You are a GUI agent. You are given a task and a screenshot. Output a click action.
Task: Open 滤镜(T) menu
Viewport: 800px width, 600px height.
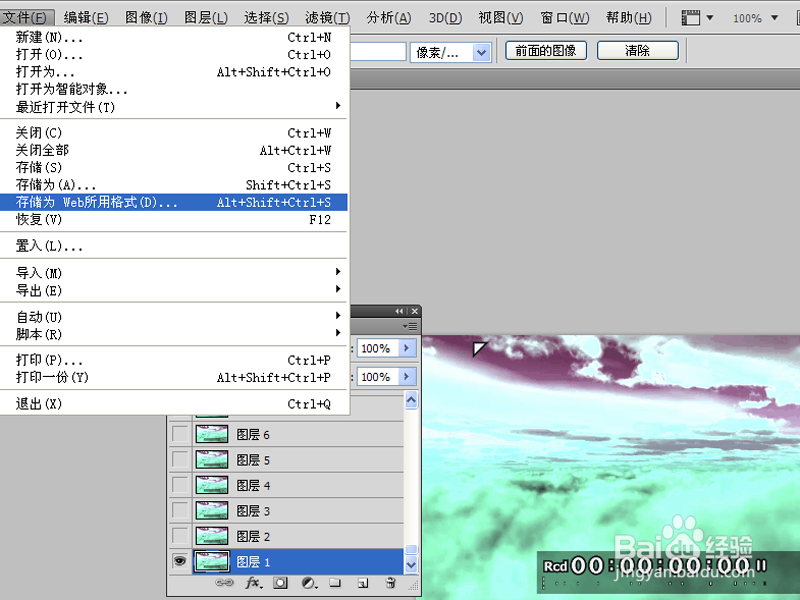pyautogui.click(x=328, y=18)
